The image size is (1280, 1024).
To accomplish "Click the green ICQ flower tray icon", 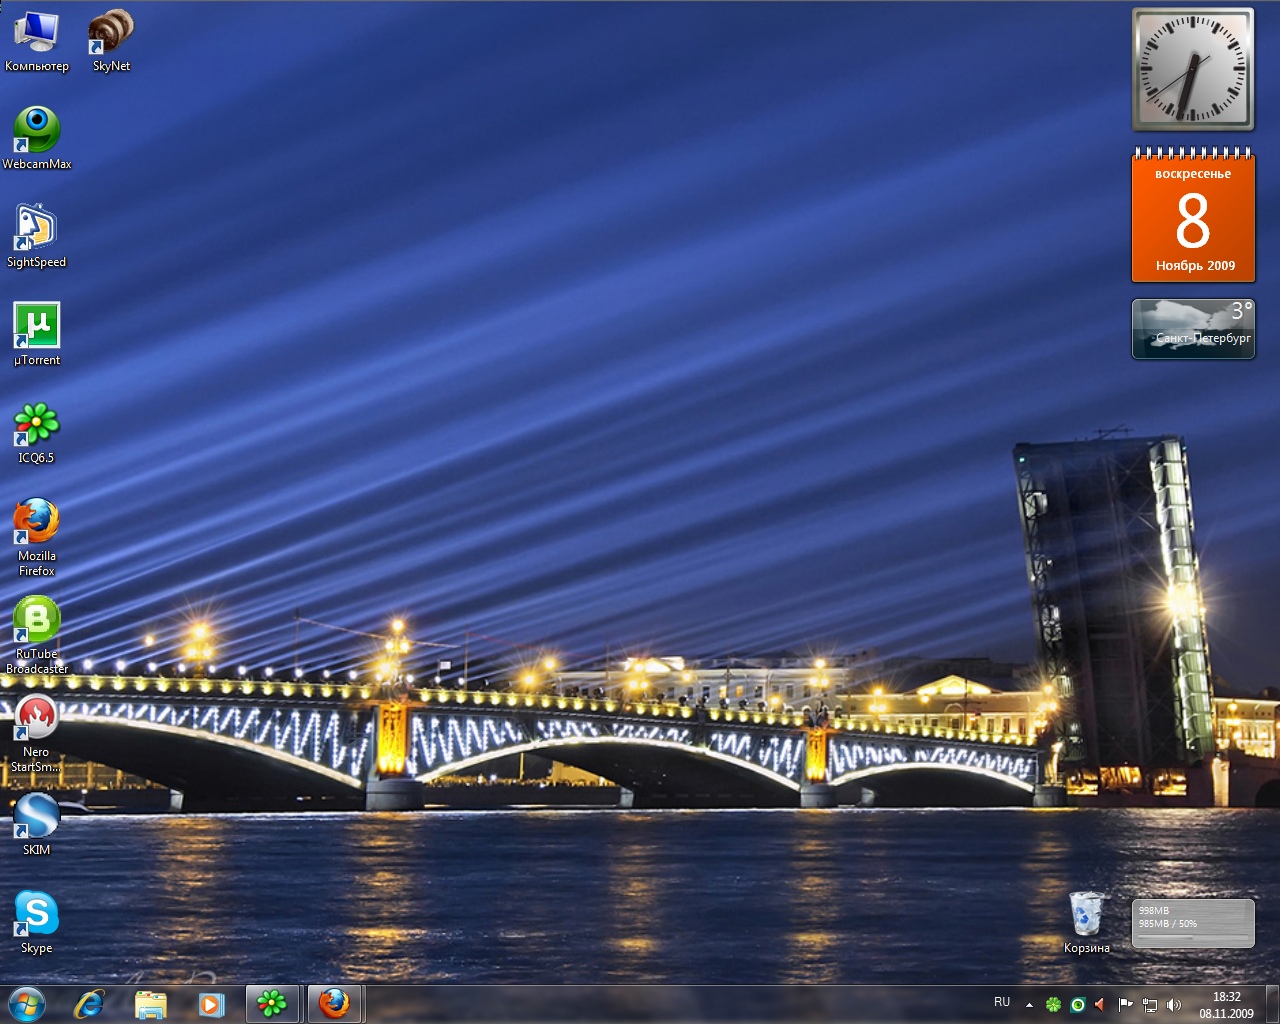I will (x=1053, y=1005).
